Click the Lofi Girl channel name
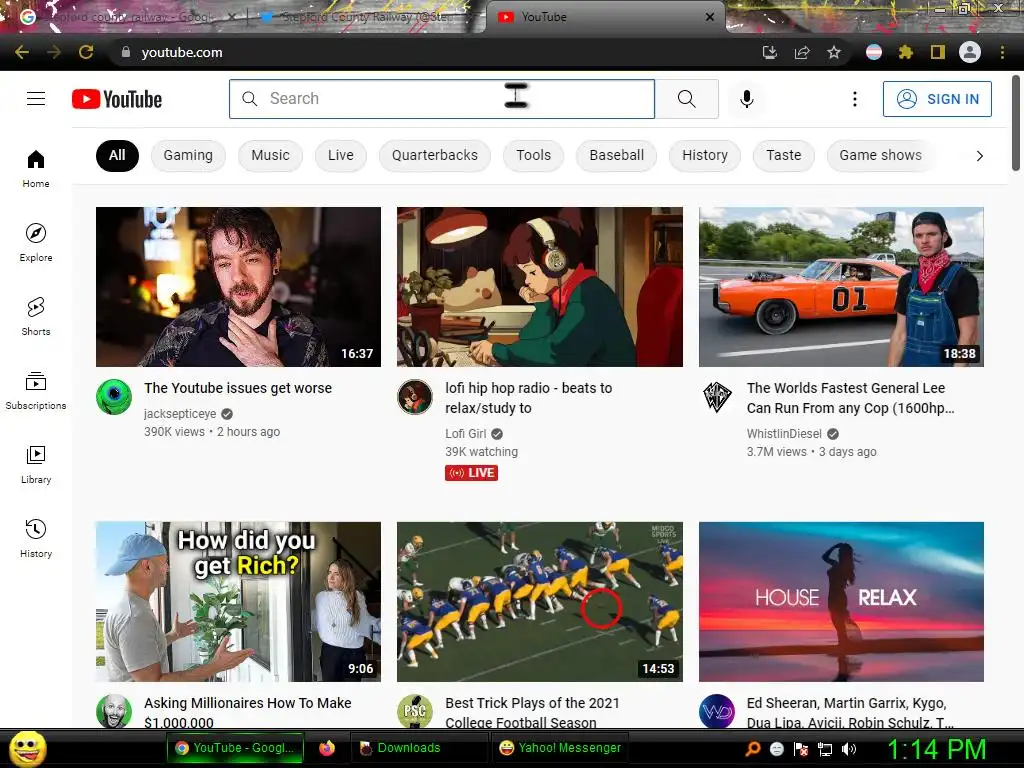The width and height of the screenshot is (1024, 768). pos(466,434)
